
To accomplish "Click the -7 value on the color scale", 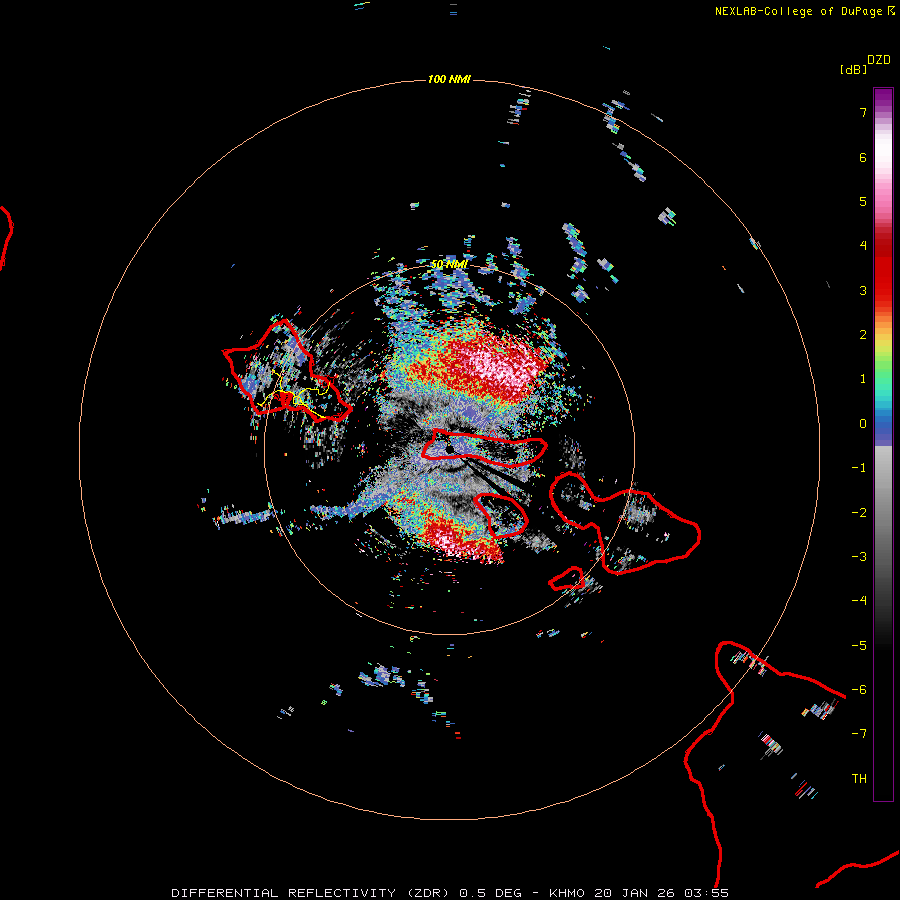I will click(x=859, y=734).
